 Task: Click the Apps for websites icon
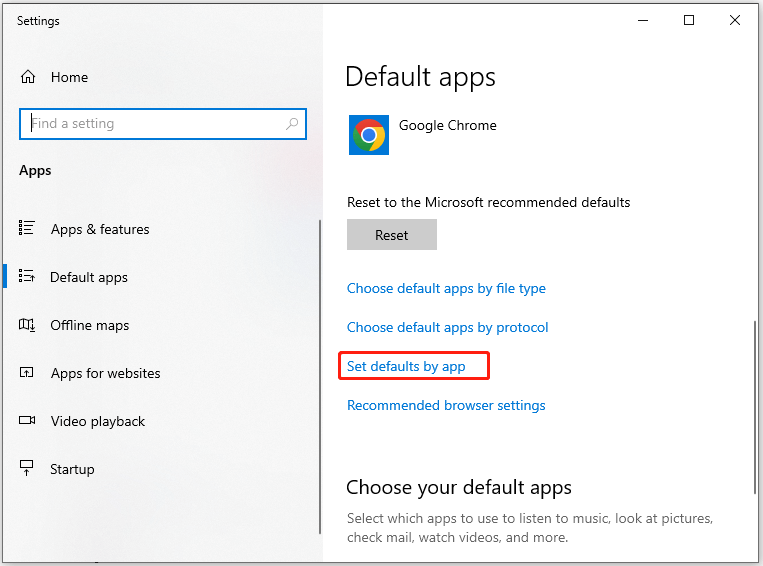coord(26,372)
